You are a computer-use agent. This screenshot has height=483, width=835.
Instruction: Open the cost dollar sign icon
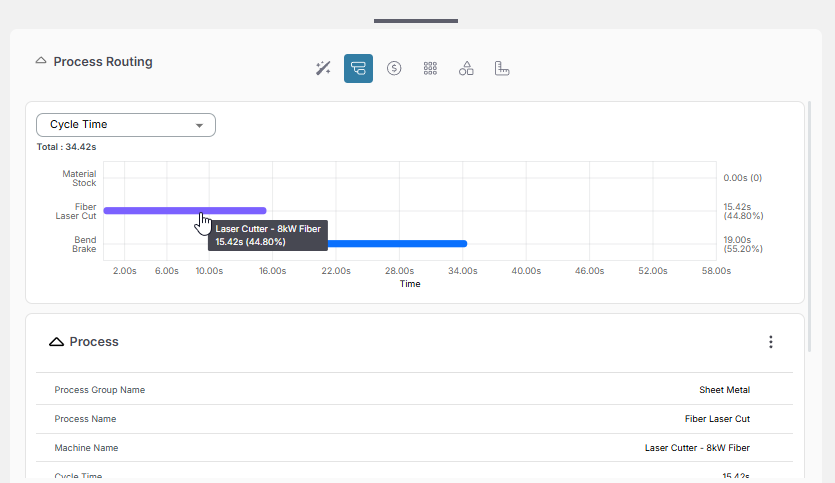point(394,68)
